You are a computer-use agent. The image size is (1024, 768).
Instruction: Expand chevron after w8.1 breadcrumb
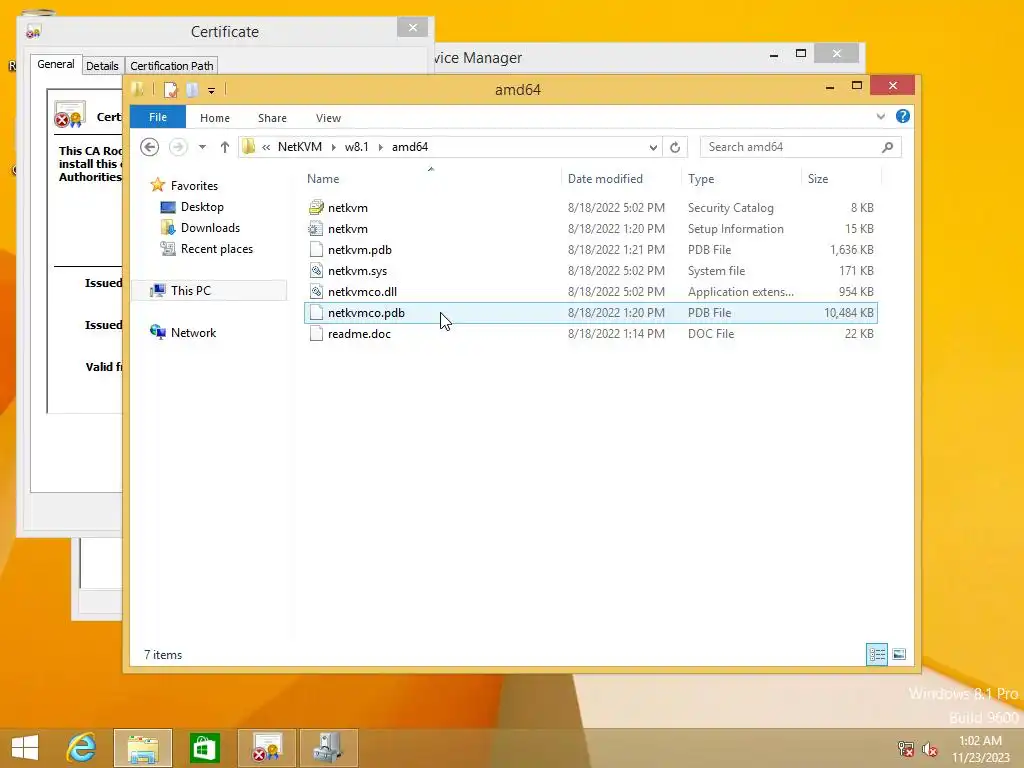[x=380, y=147]
